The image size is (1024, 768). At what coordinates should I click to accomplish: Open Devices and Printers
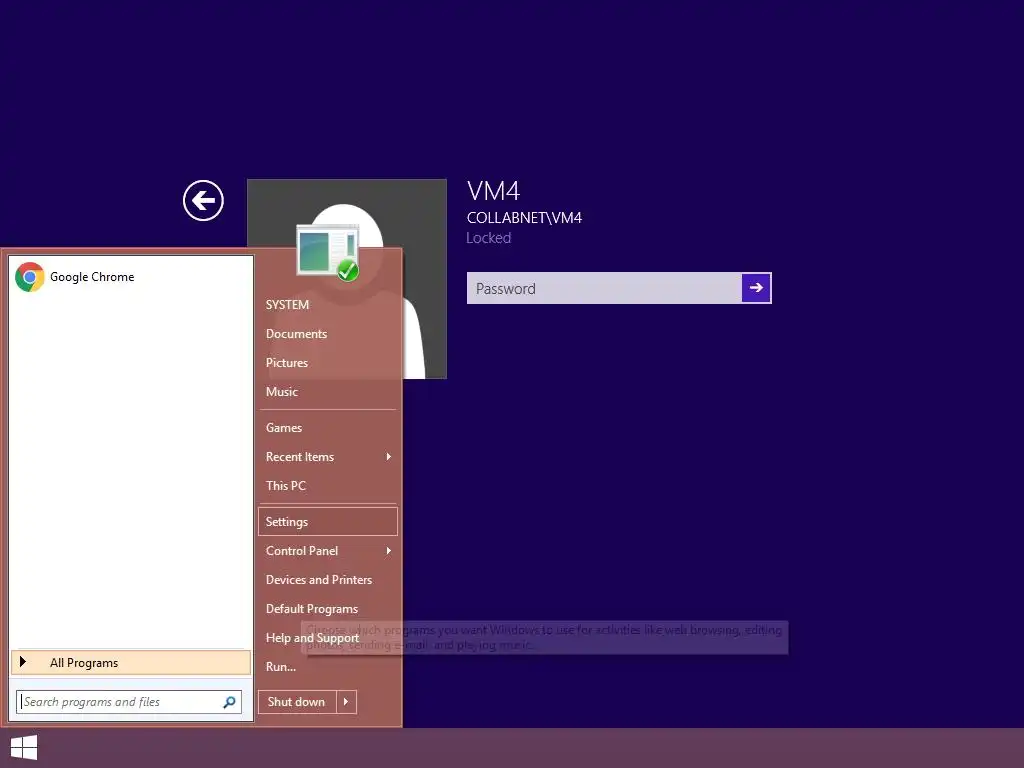[319, 580]
